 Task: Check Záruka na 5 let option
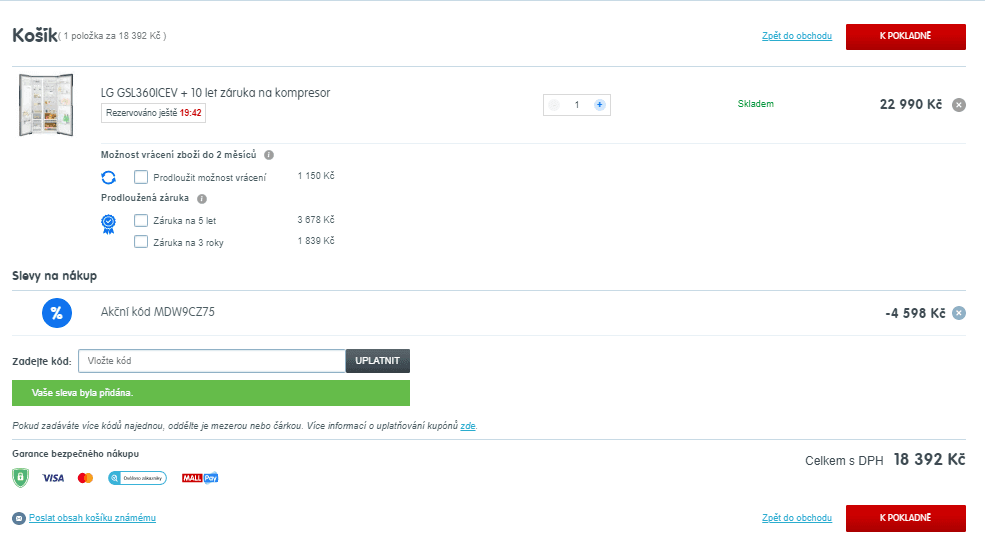pos(141,220)
